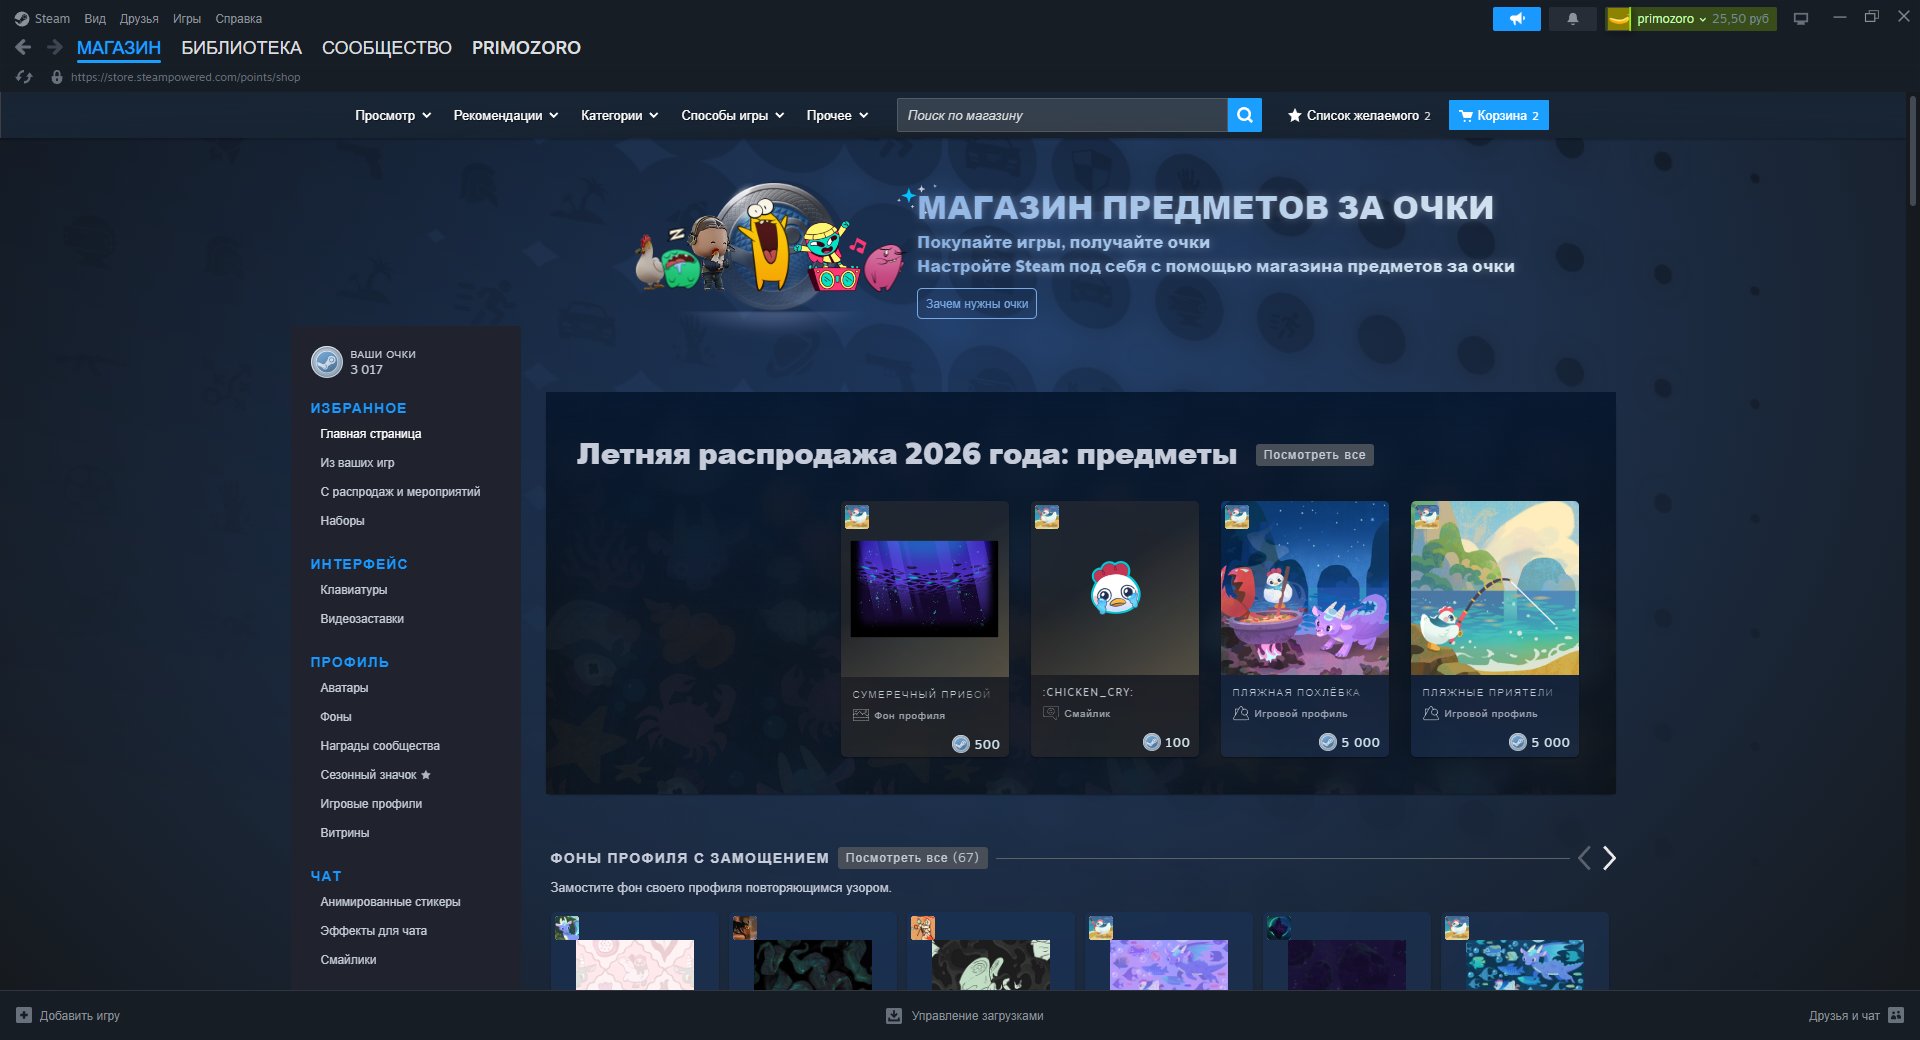Expand the Прочее dropdown

(838, 115)
